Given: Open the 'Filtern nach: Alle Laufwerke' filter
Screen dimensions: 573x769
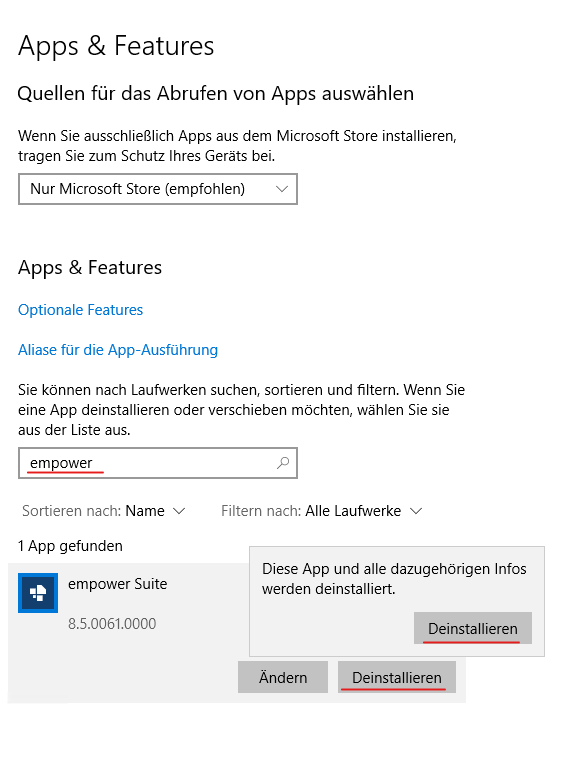Looking at the screenshot, I should pyautogui.click(x=321, y=511).
